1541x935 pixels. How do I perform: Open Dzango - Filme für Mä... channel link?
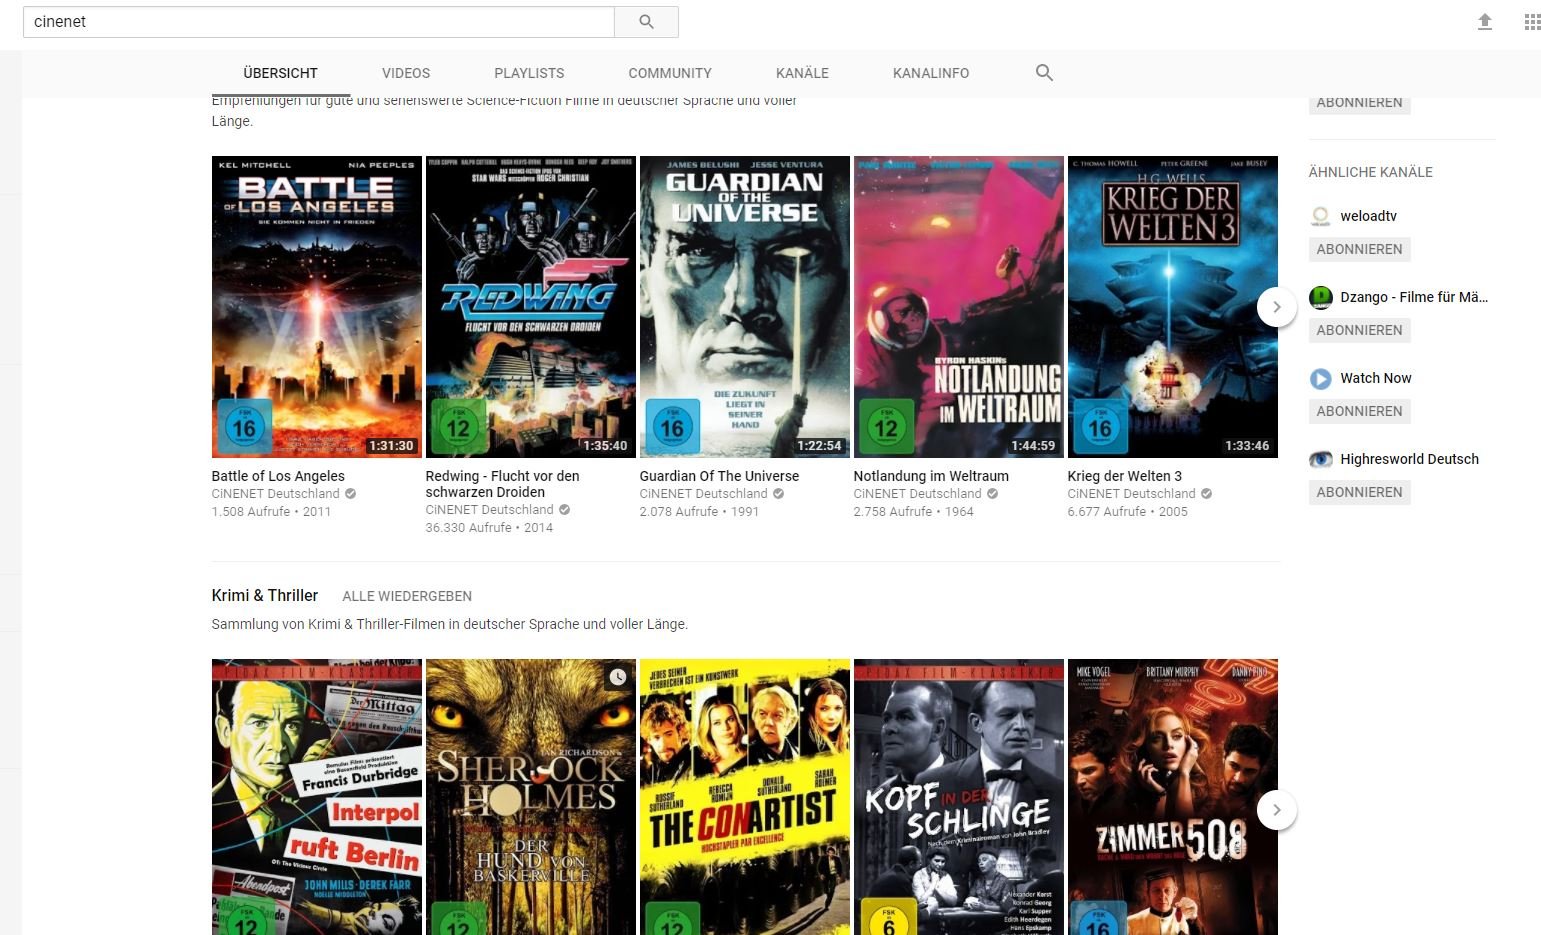point(1414,297)
